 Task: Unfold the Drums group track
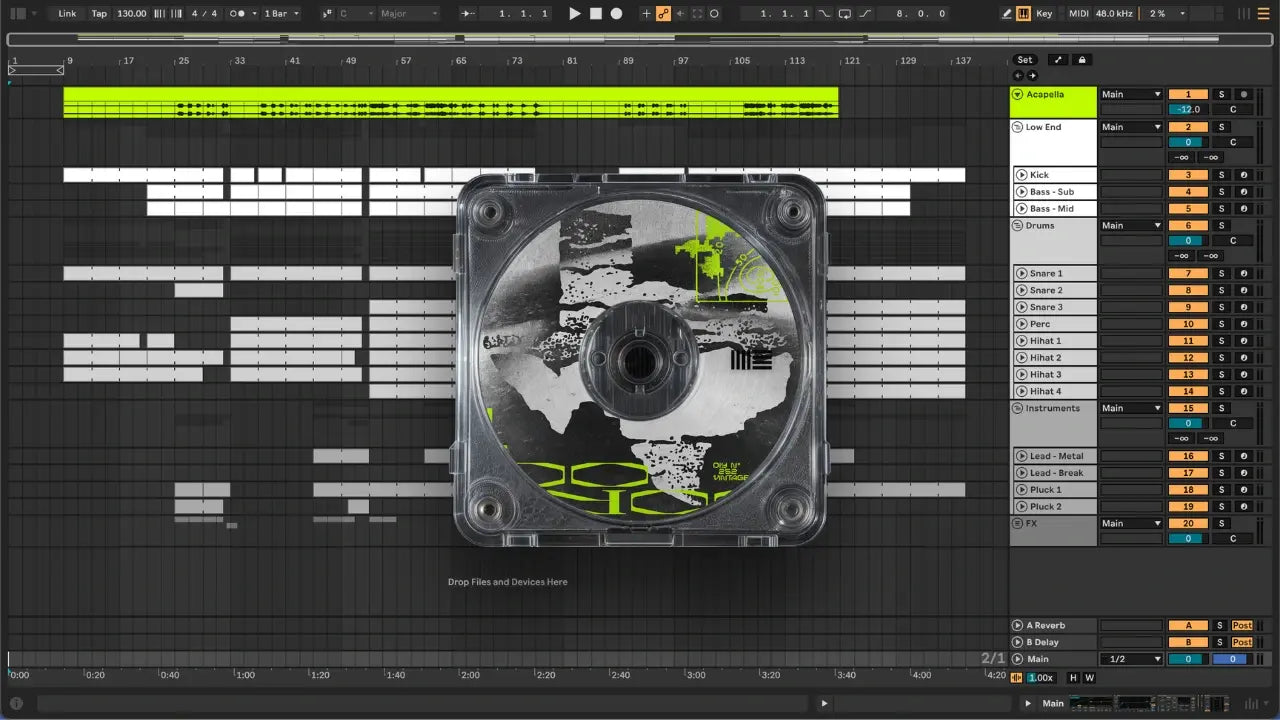point(1018,226)
